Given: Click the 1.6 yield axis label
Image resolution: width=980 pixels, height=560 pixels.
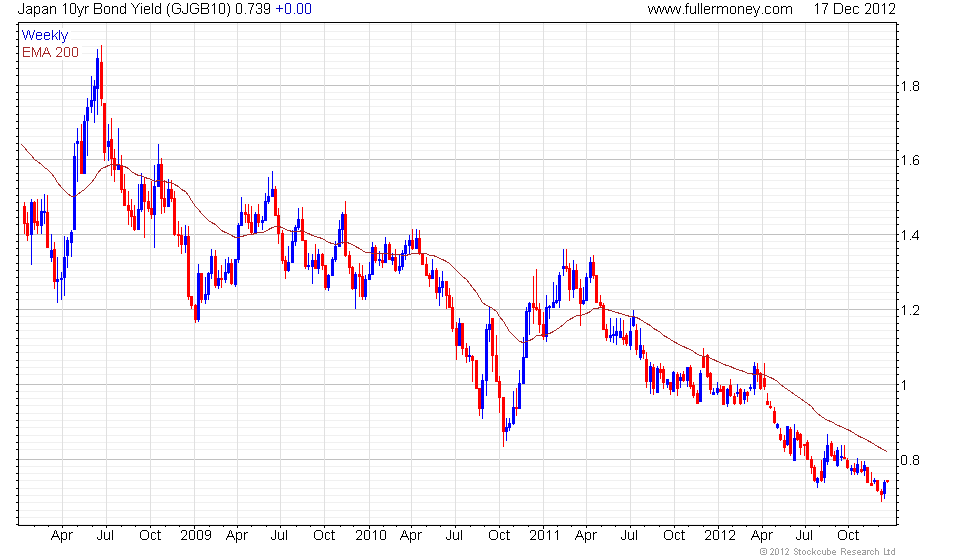Looking at the screenshot, I should tap(910, 161).
